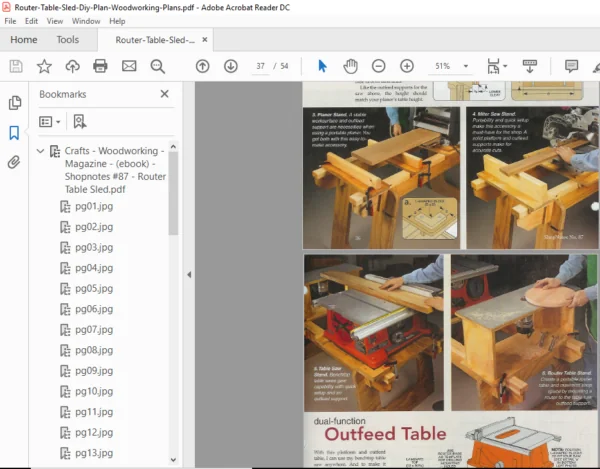The height and width of the screenshot is (469, 600).
Task: Click the bookmarks panel scrollbar thumb
Action: pyautogui.click(x=173, y=193)
